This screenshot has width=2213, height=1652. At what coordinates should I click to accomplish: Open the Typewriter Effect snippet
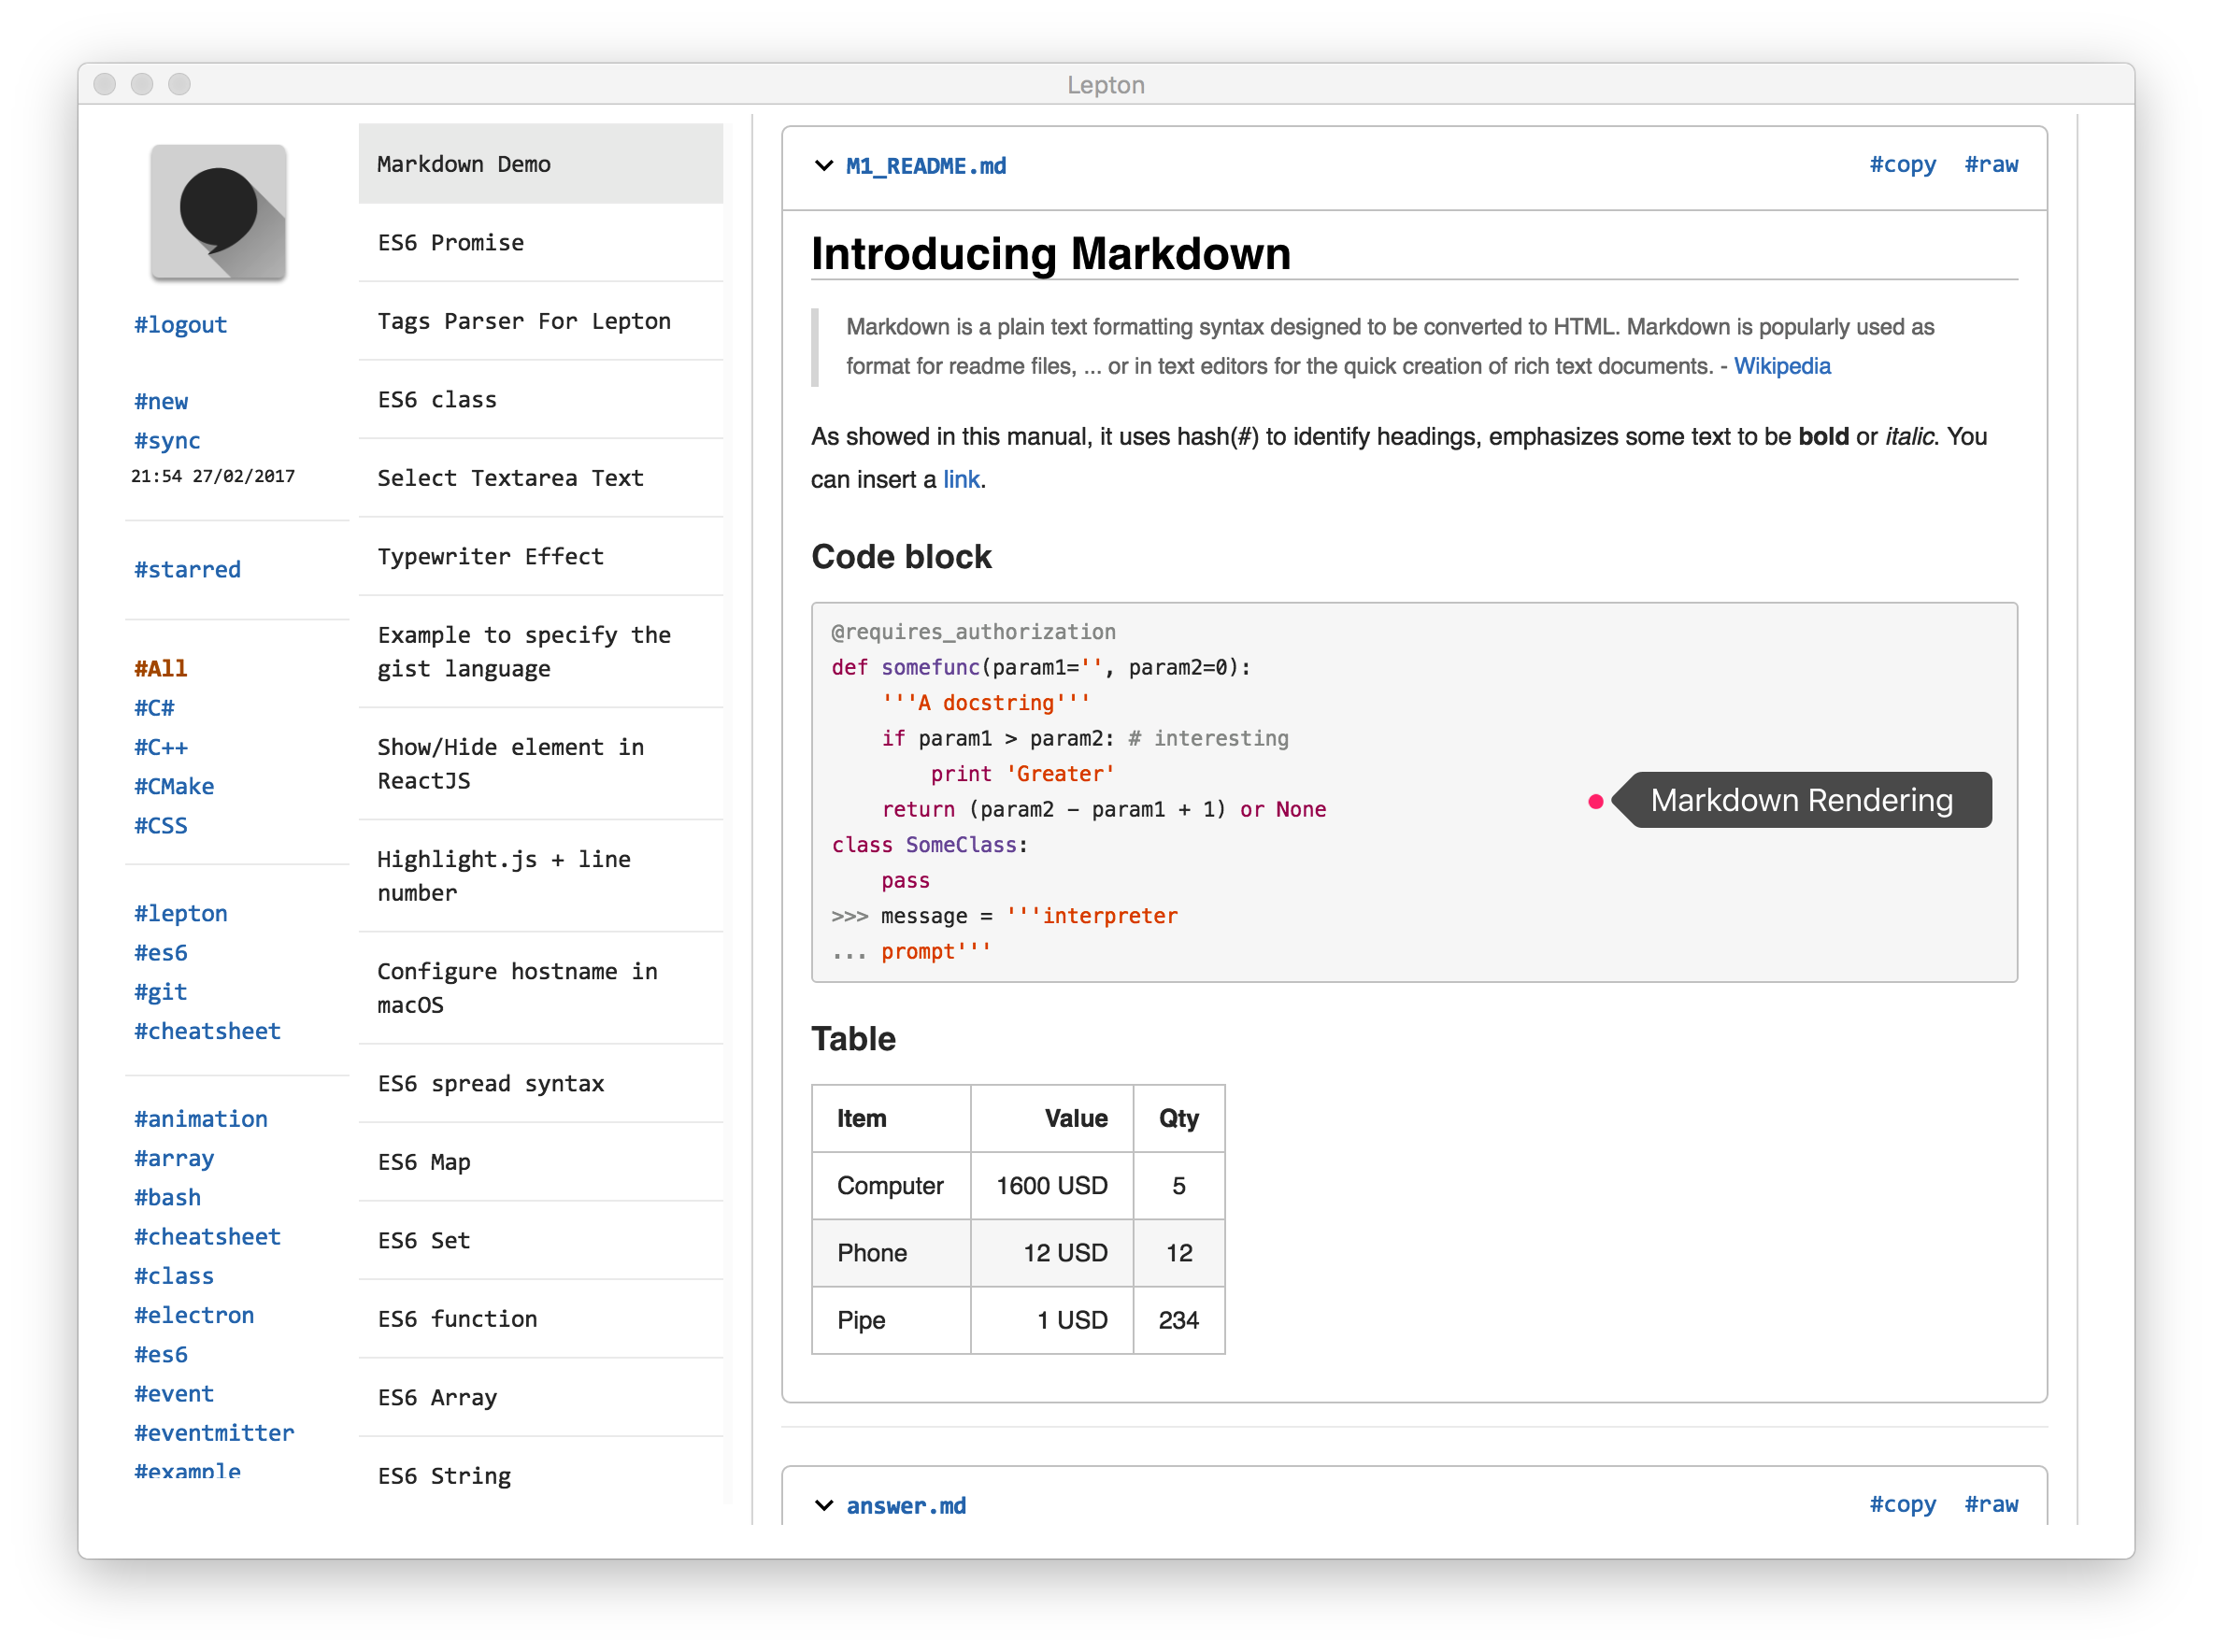coord(490,557)
